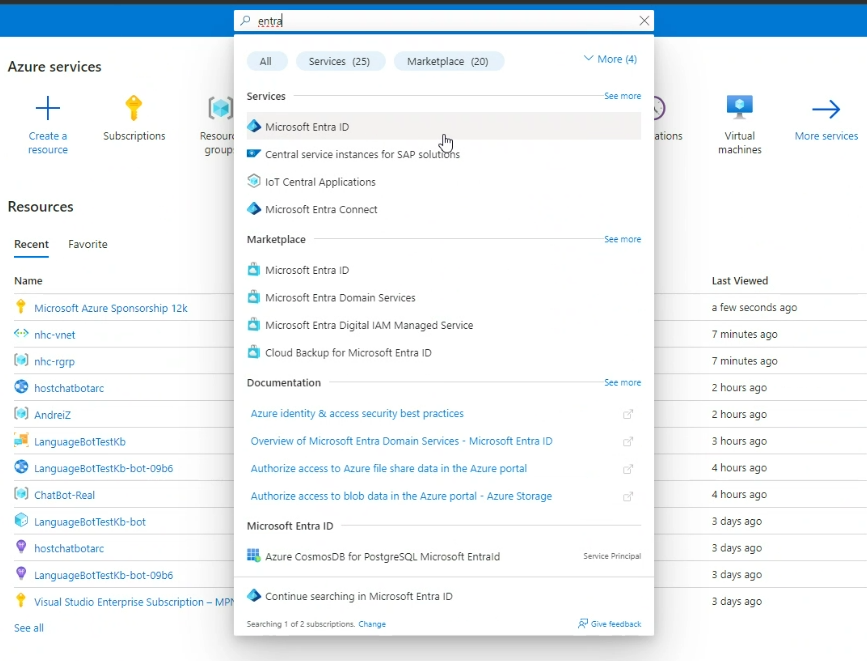867x661 pixels.
Task: Click See more under Documentation
Action: (x=623, y=382)
